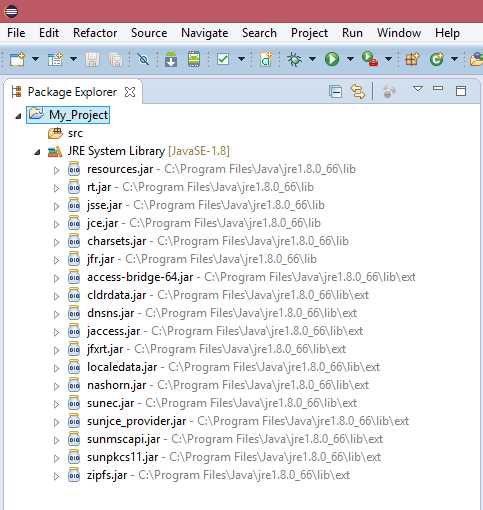The width and height of the screenshot is (483, 510).
Task: Click the green Run button icon
Action: 332,59
